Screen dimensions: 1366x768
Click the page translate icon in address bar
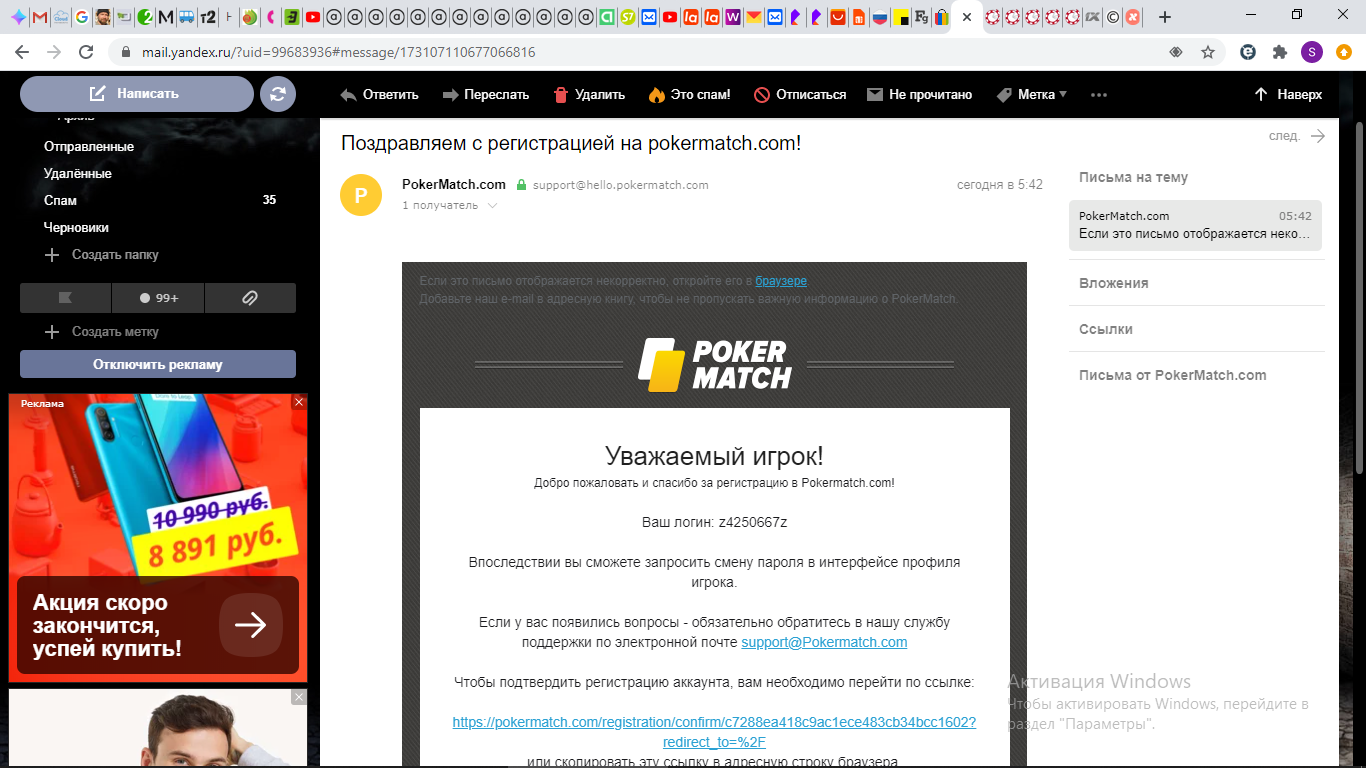coord(1176,52)
